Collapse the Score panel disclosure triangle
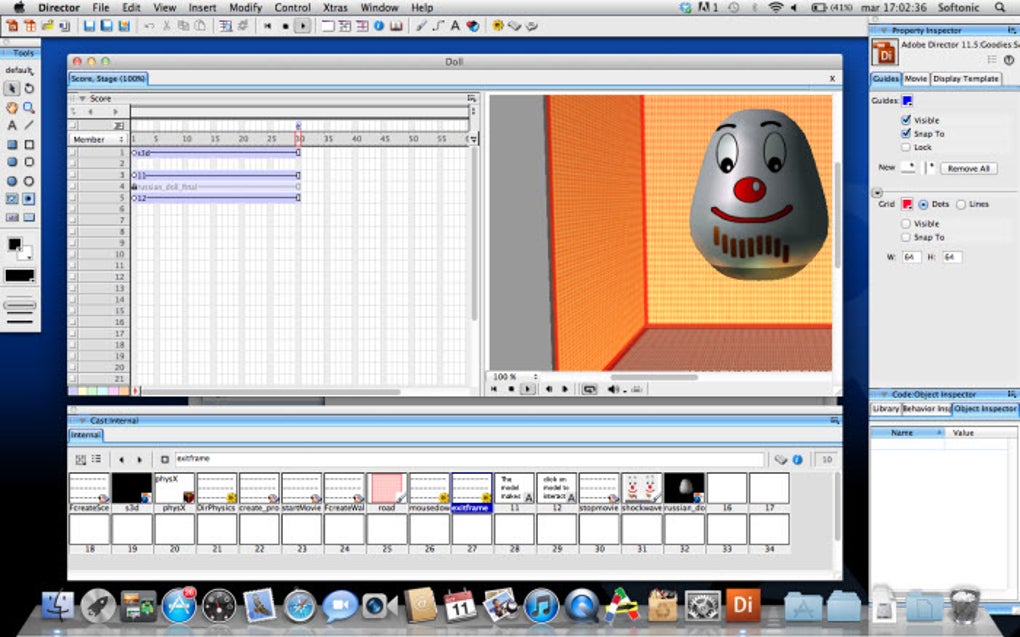 point(82,99)
